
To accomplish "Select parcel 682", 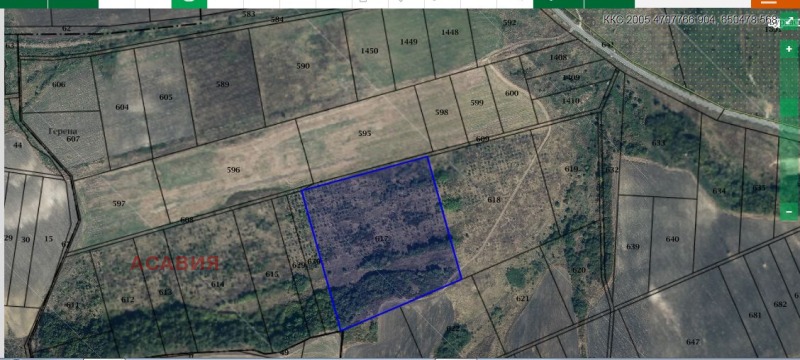I will click(780, 304).
